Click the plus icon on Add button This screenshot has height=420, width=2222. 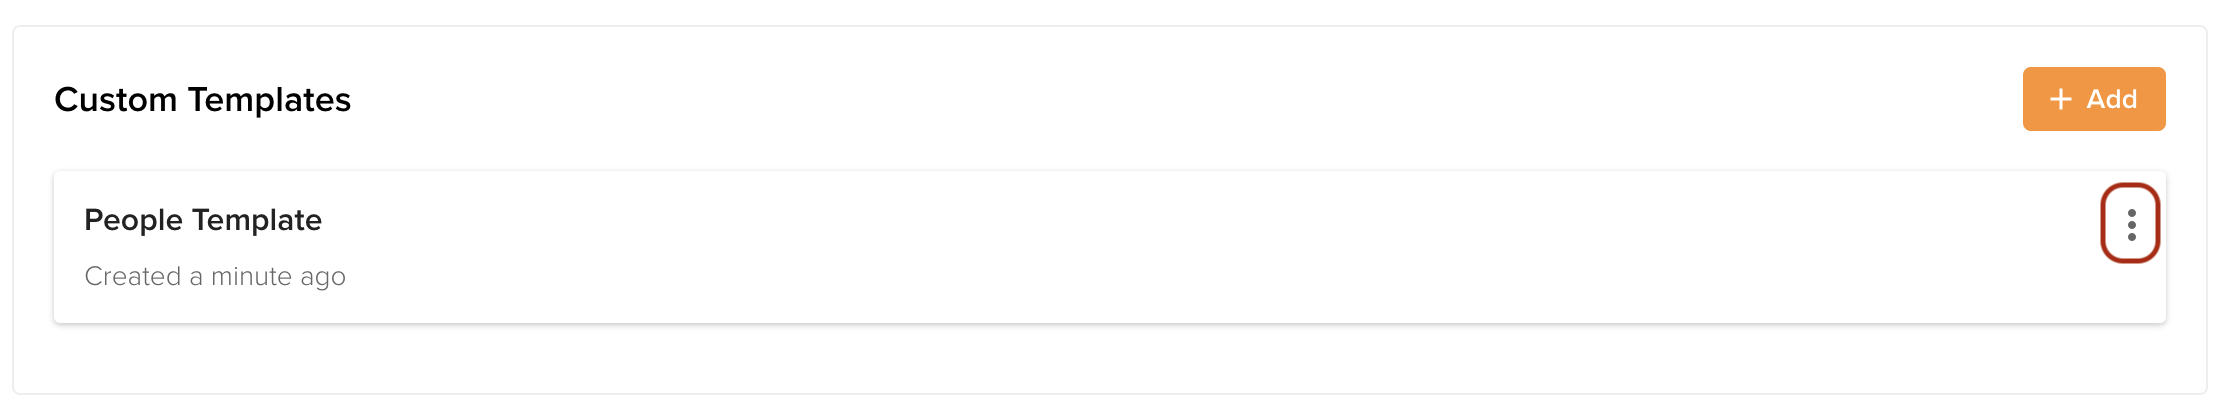[2060, 99]
